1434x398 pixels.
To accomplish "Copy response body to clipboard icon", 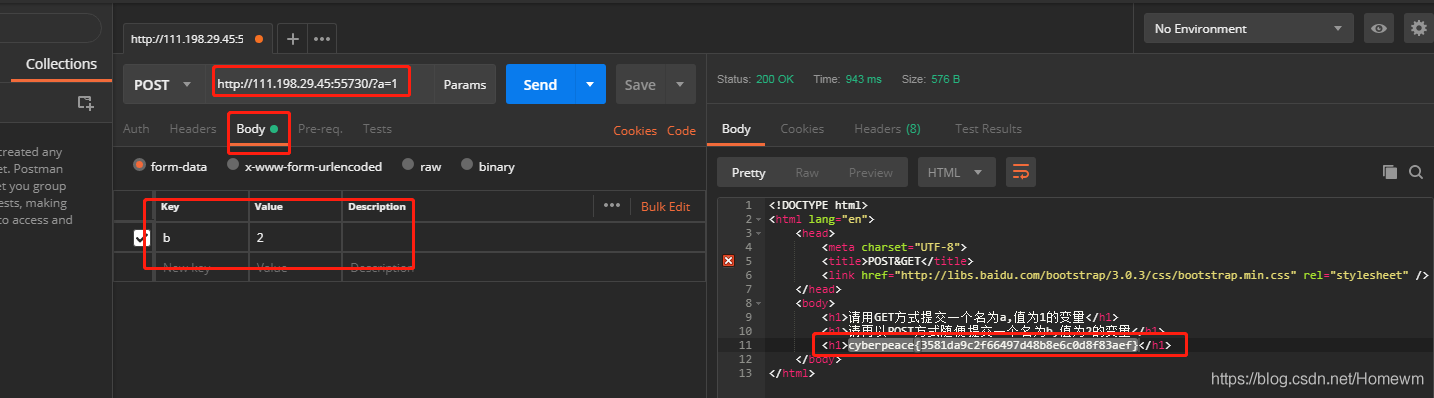I will pos(1389,172).
